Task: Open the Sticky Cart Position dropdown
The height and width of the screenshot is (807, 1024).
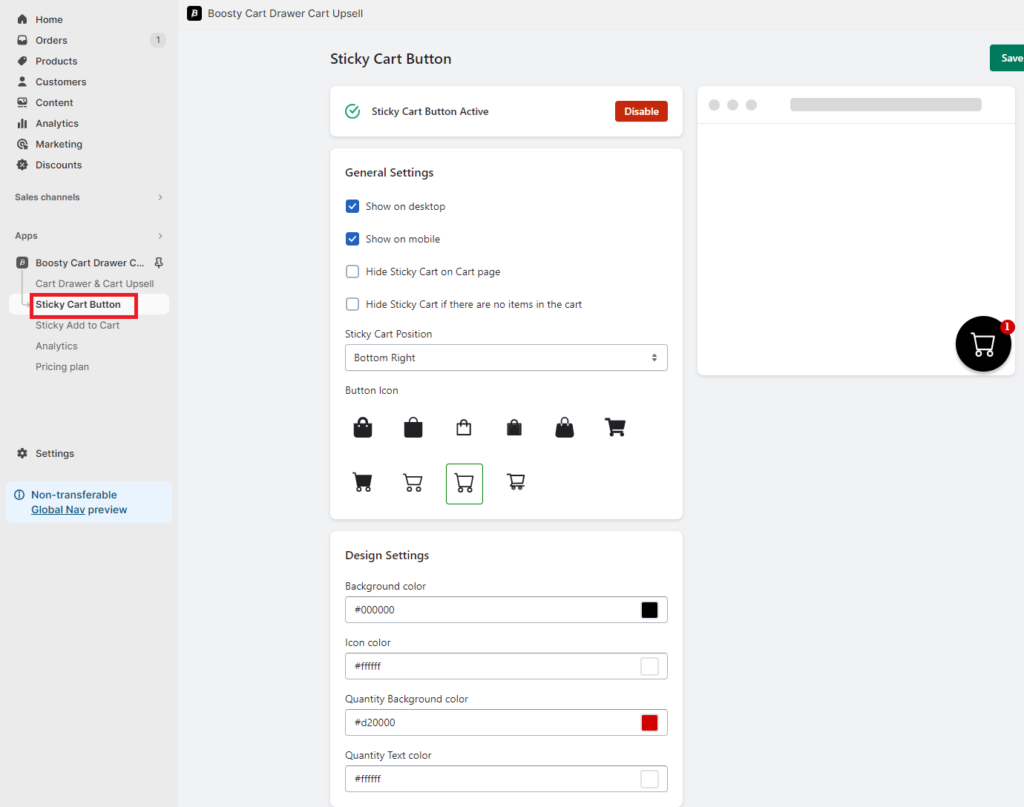Action: point(505,357)
